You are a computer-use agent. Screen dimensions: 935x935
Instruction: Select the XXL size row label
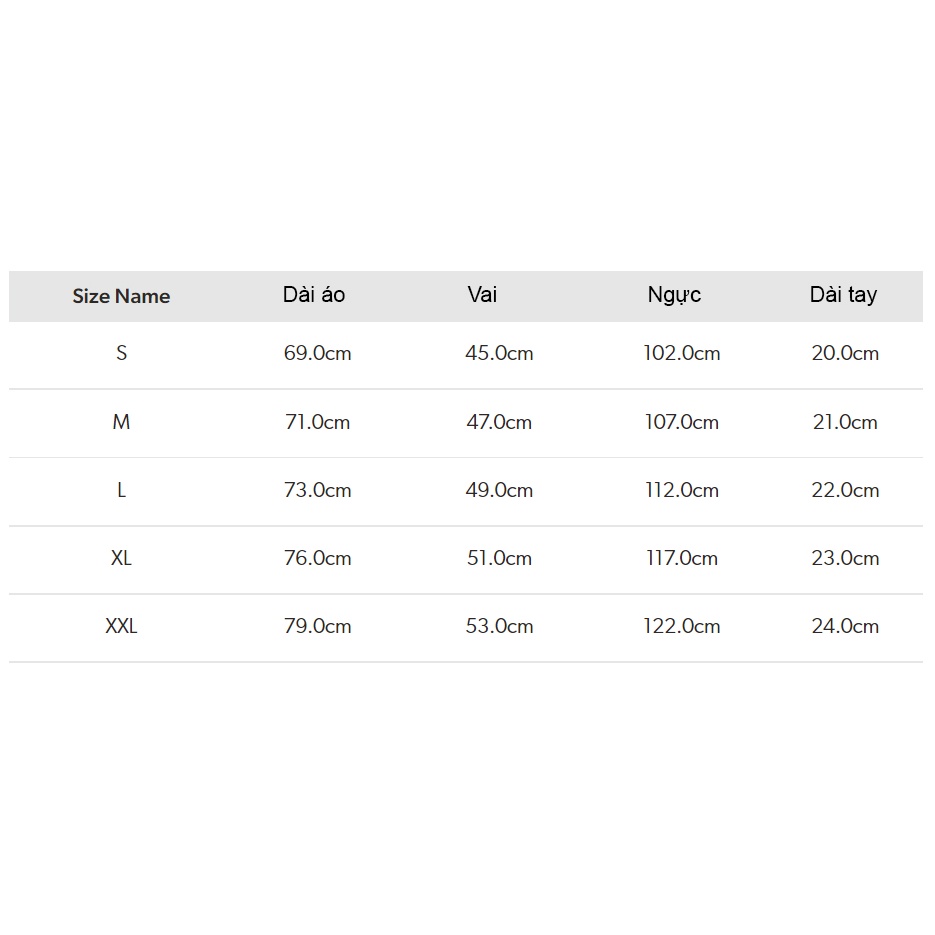click(x=121, y=626)
